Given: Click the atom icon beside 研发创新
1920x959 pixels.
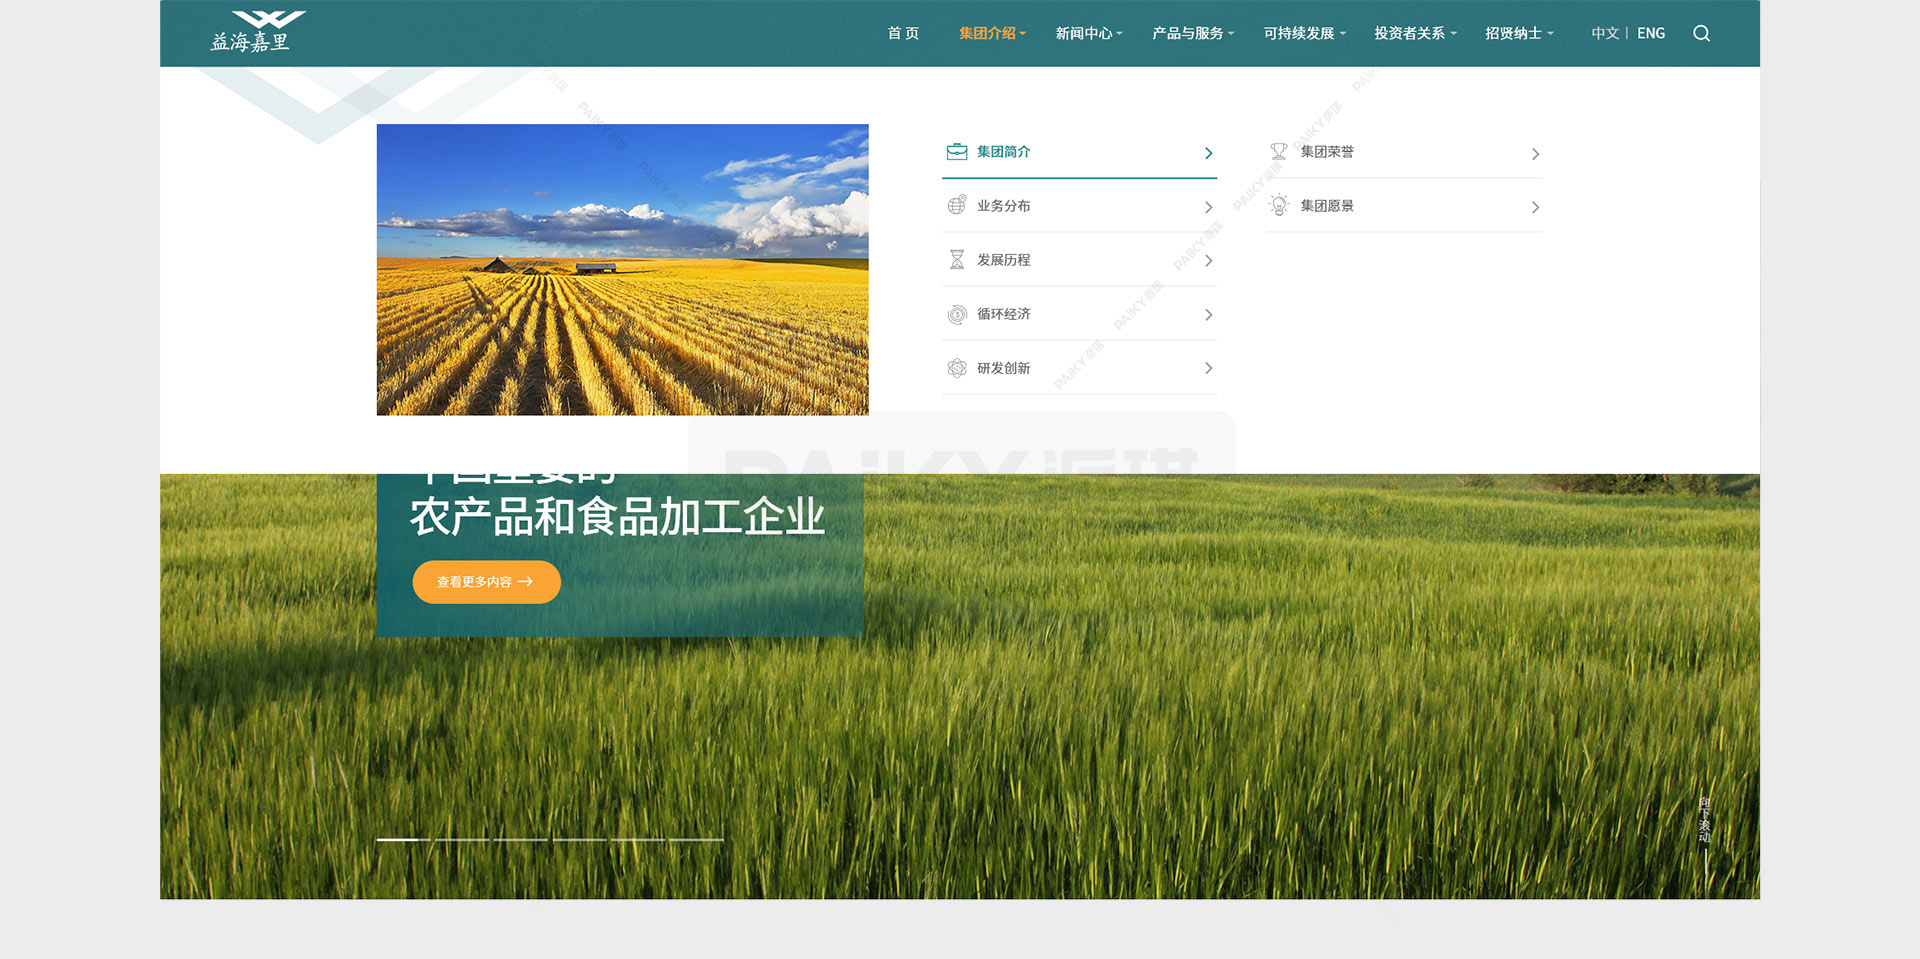Looking at the screenshot, I should [x=957, y=368].
